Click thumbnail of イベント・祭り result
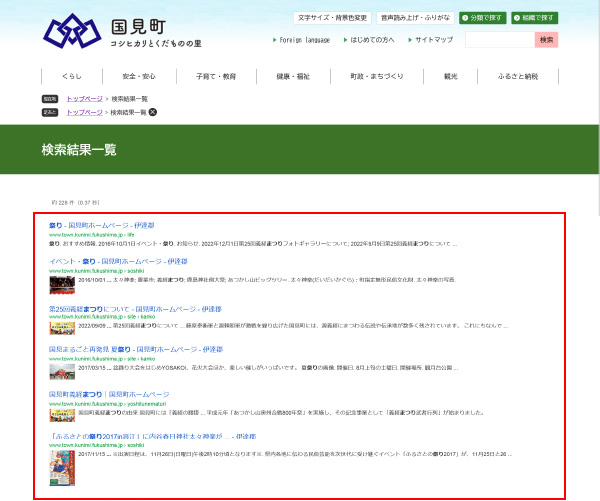 pyautogui.click(x=62, y=285)
